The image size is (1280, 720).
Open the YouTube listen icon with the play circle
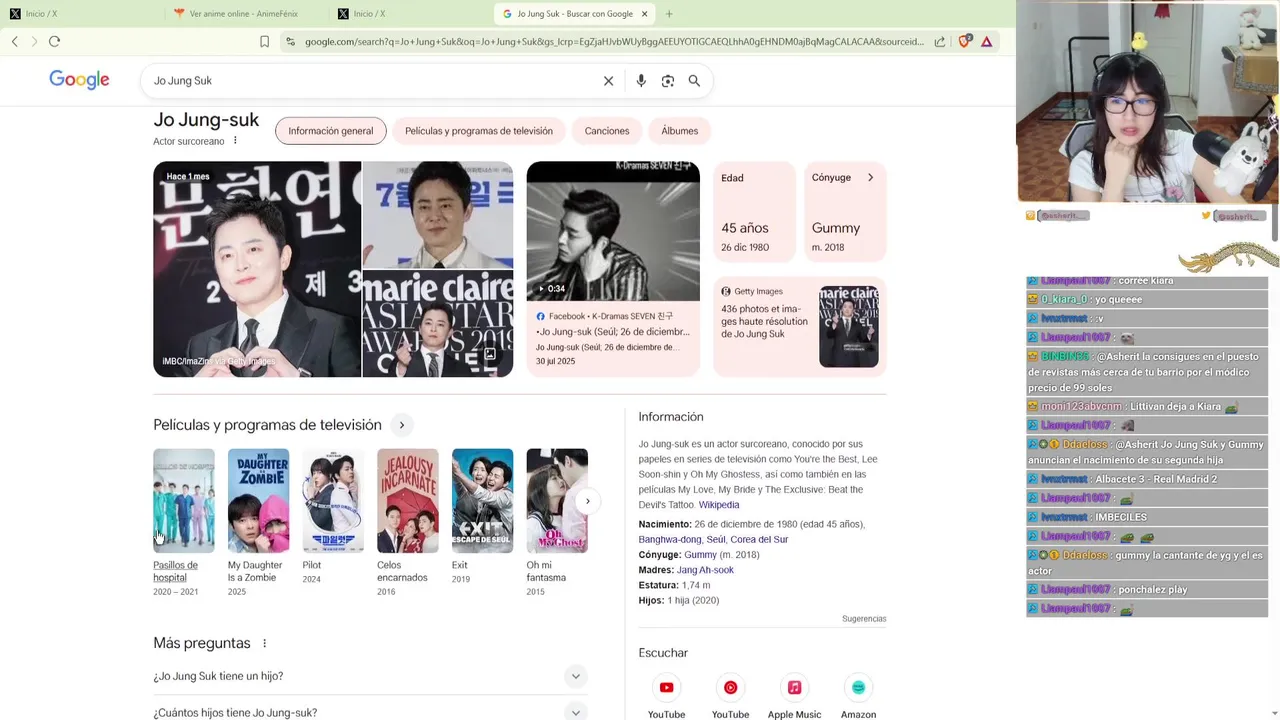pyautogui.click(x=666, y=687)
